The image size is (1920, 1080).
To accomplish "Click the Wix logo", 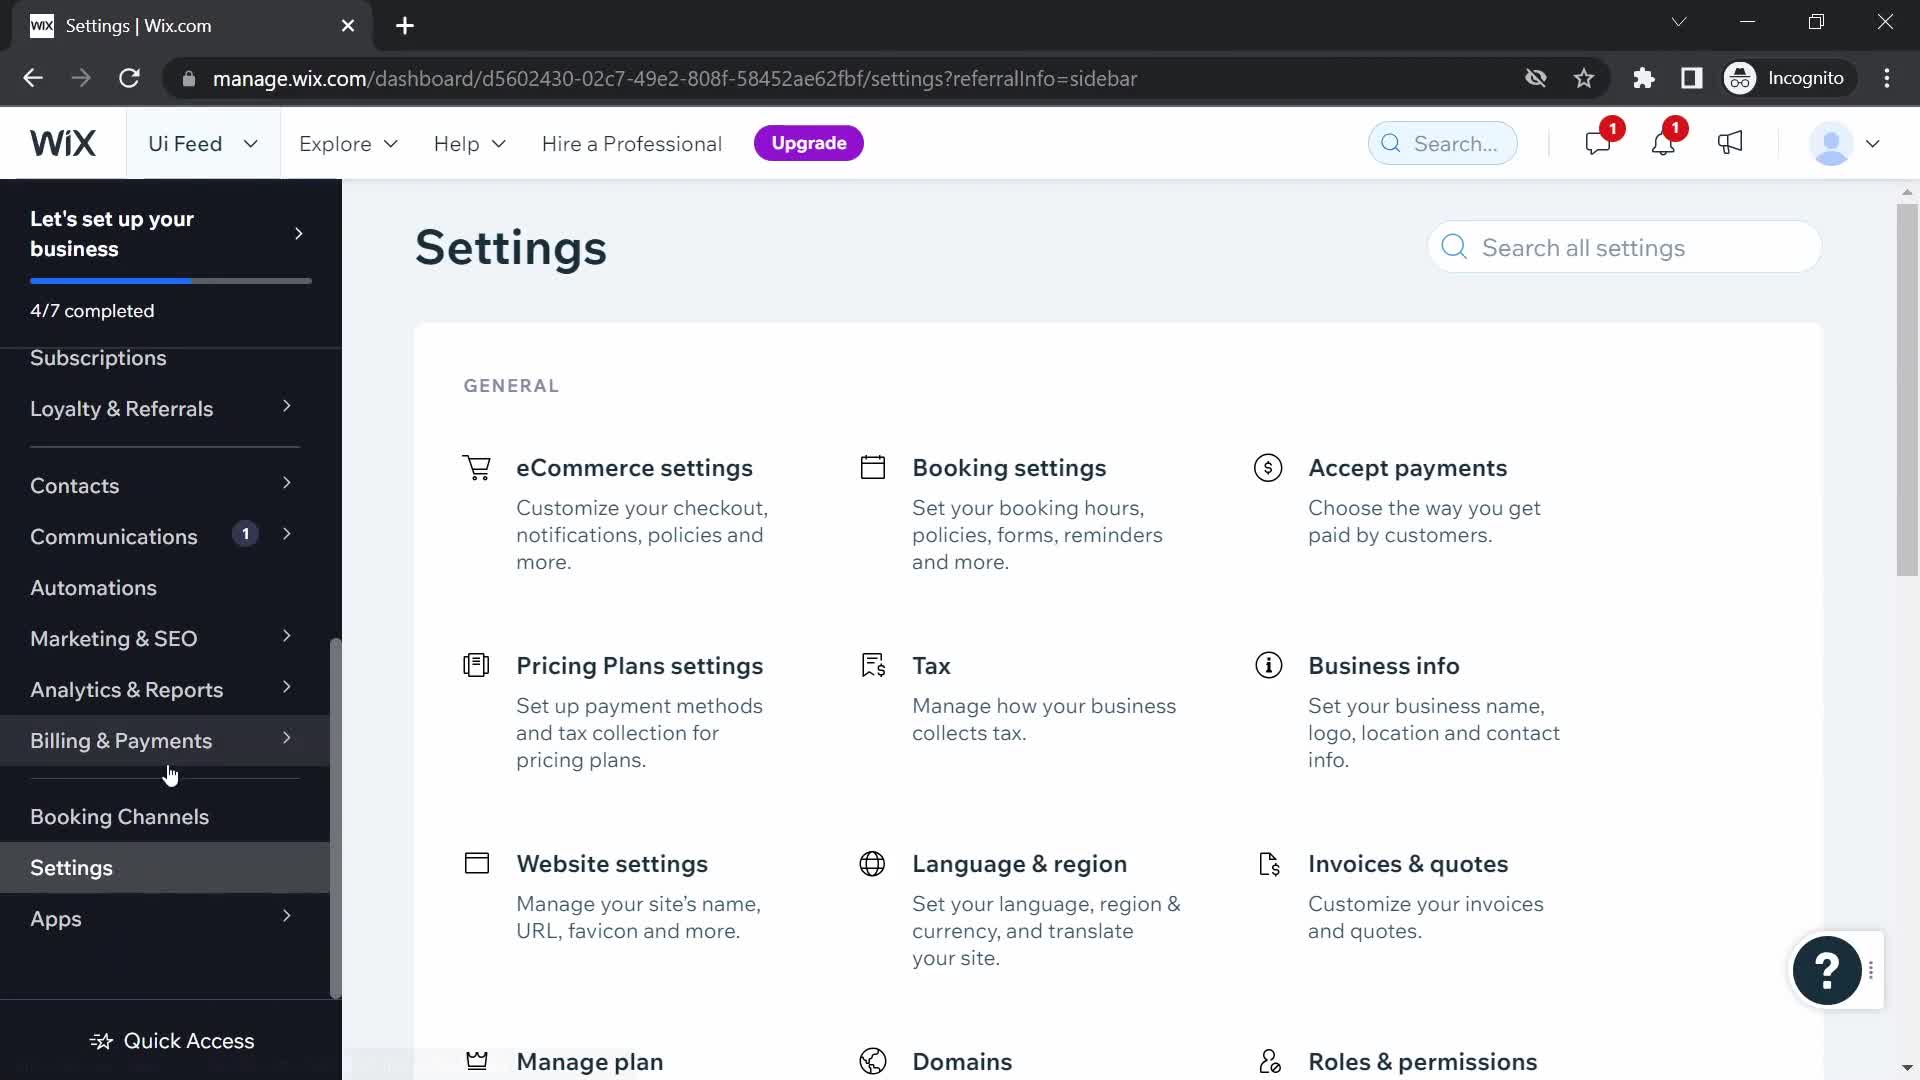I will tap(63, 143).
